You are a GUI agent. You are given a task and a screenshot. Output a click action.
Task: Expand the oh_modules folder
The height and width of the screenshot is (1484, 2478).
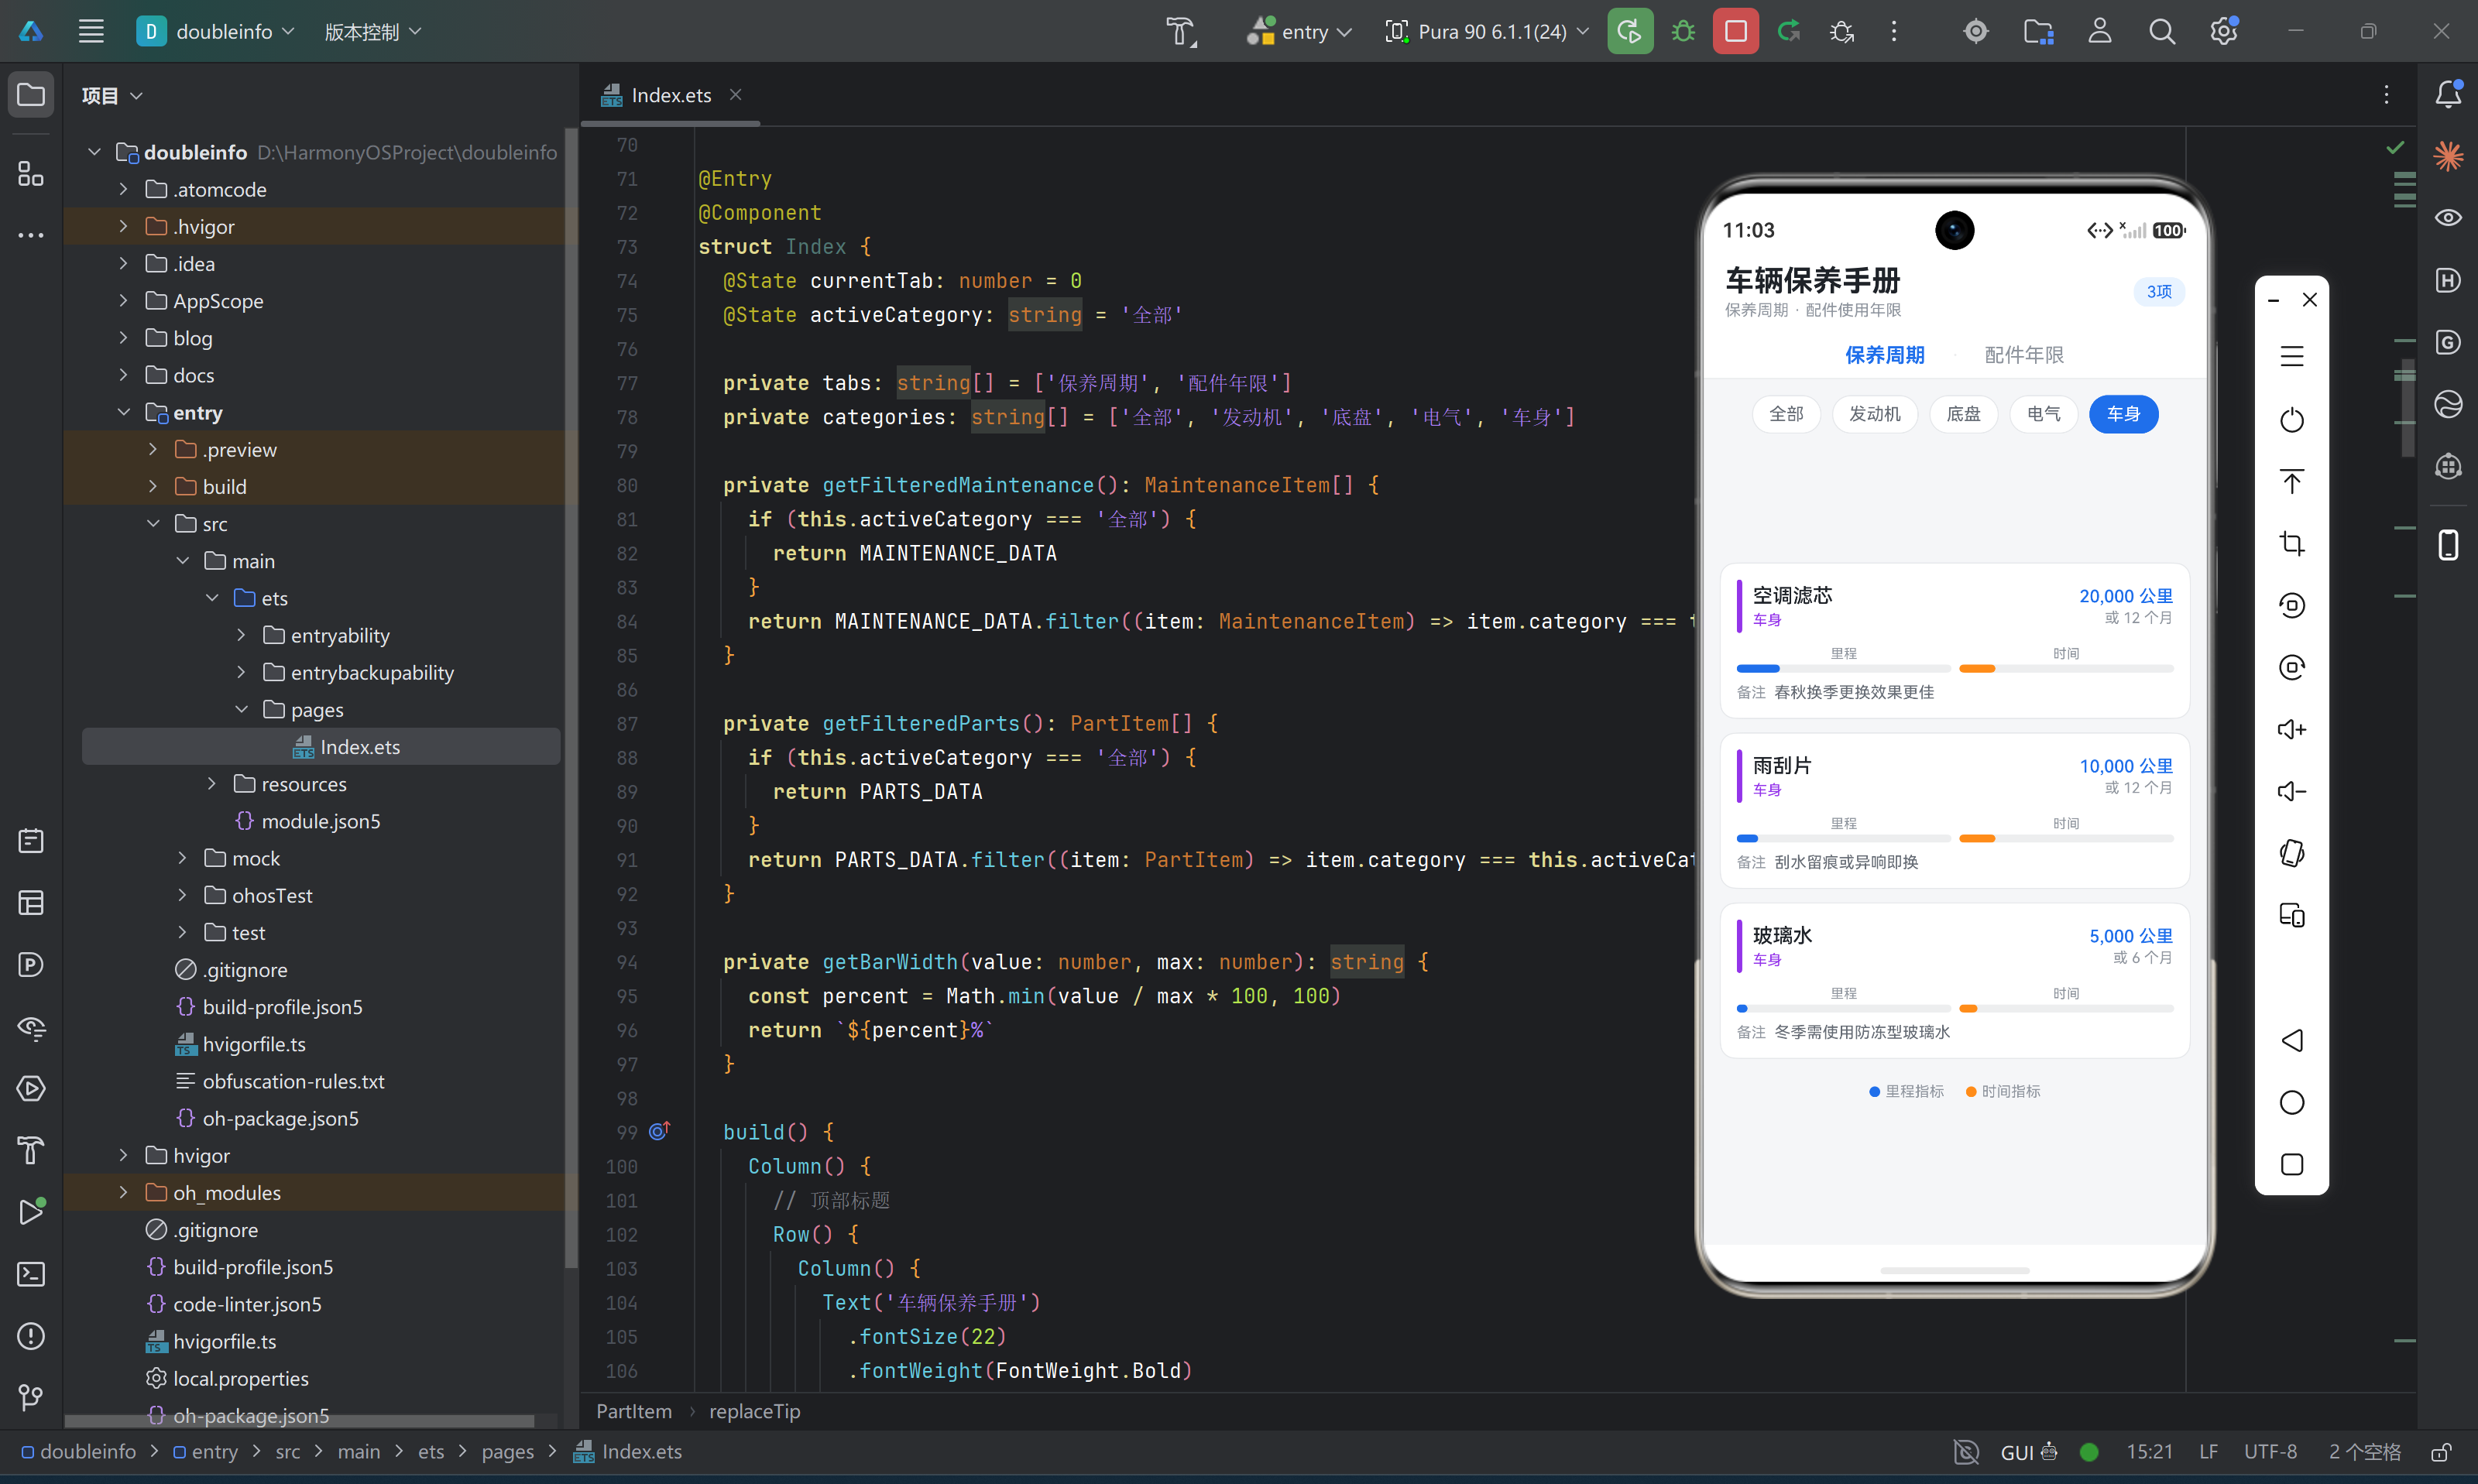click(x=123, y=1193)
